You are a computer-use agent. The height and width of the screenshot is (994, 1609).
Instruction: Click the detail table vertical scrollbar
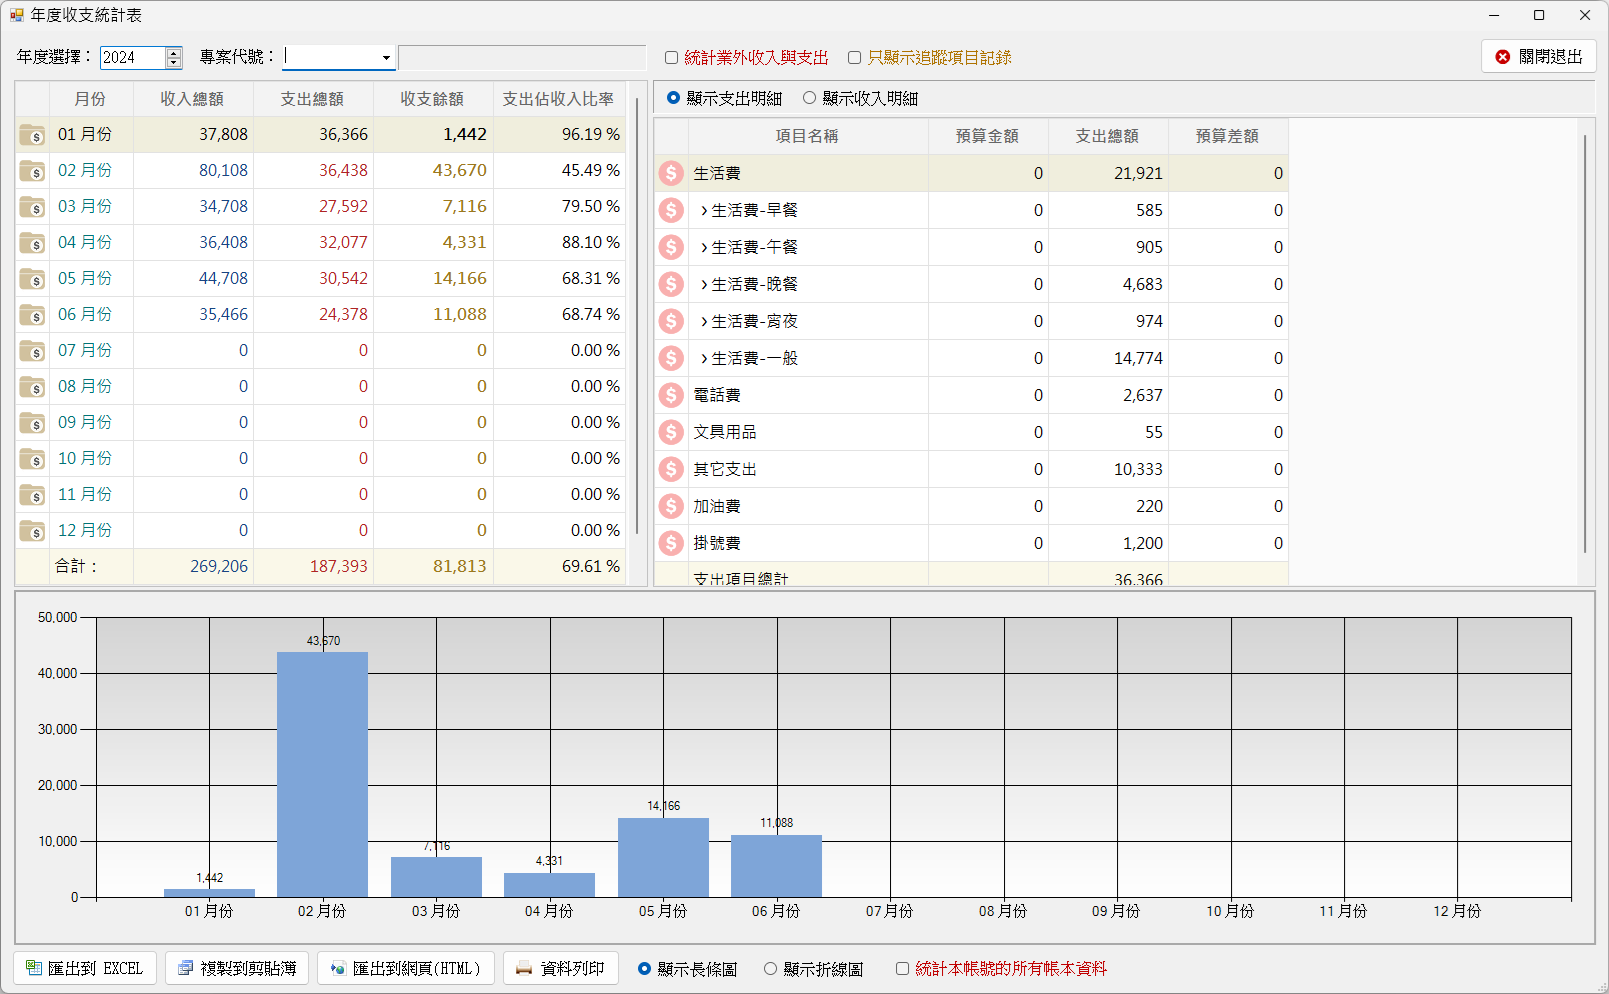(1586, 344)
